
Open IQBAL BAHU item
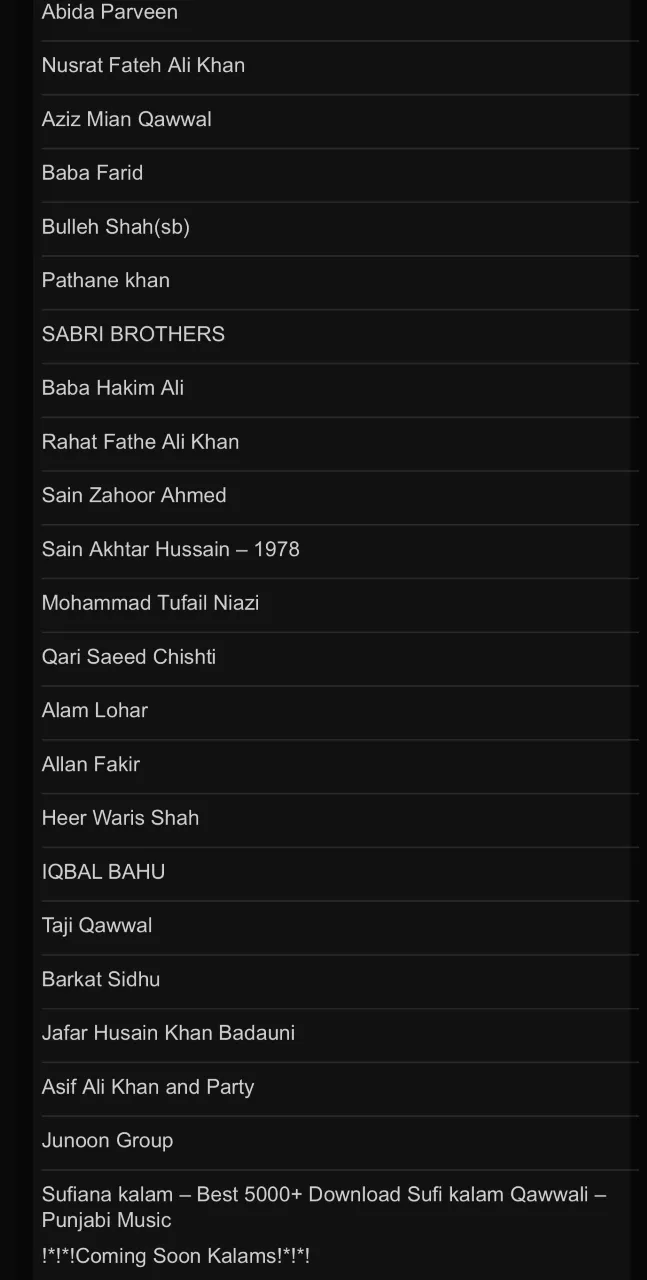tap(103, 872)
